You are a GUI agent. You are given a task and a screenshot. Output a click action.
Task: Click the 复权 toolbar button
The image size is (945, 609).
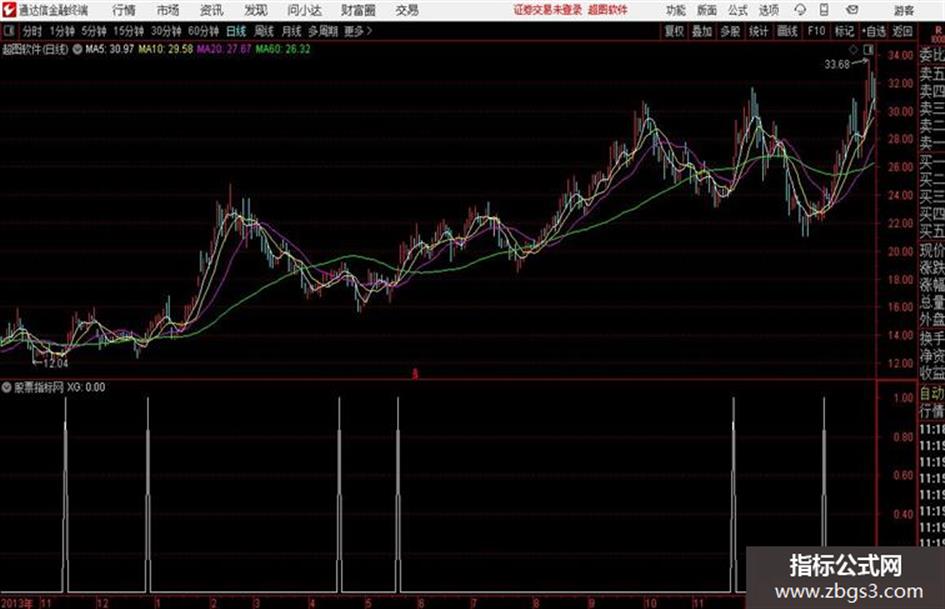pos(674,31)
